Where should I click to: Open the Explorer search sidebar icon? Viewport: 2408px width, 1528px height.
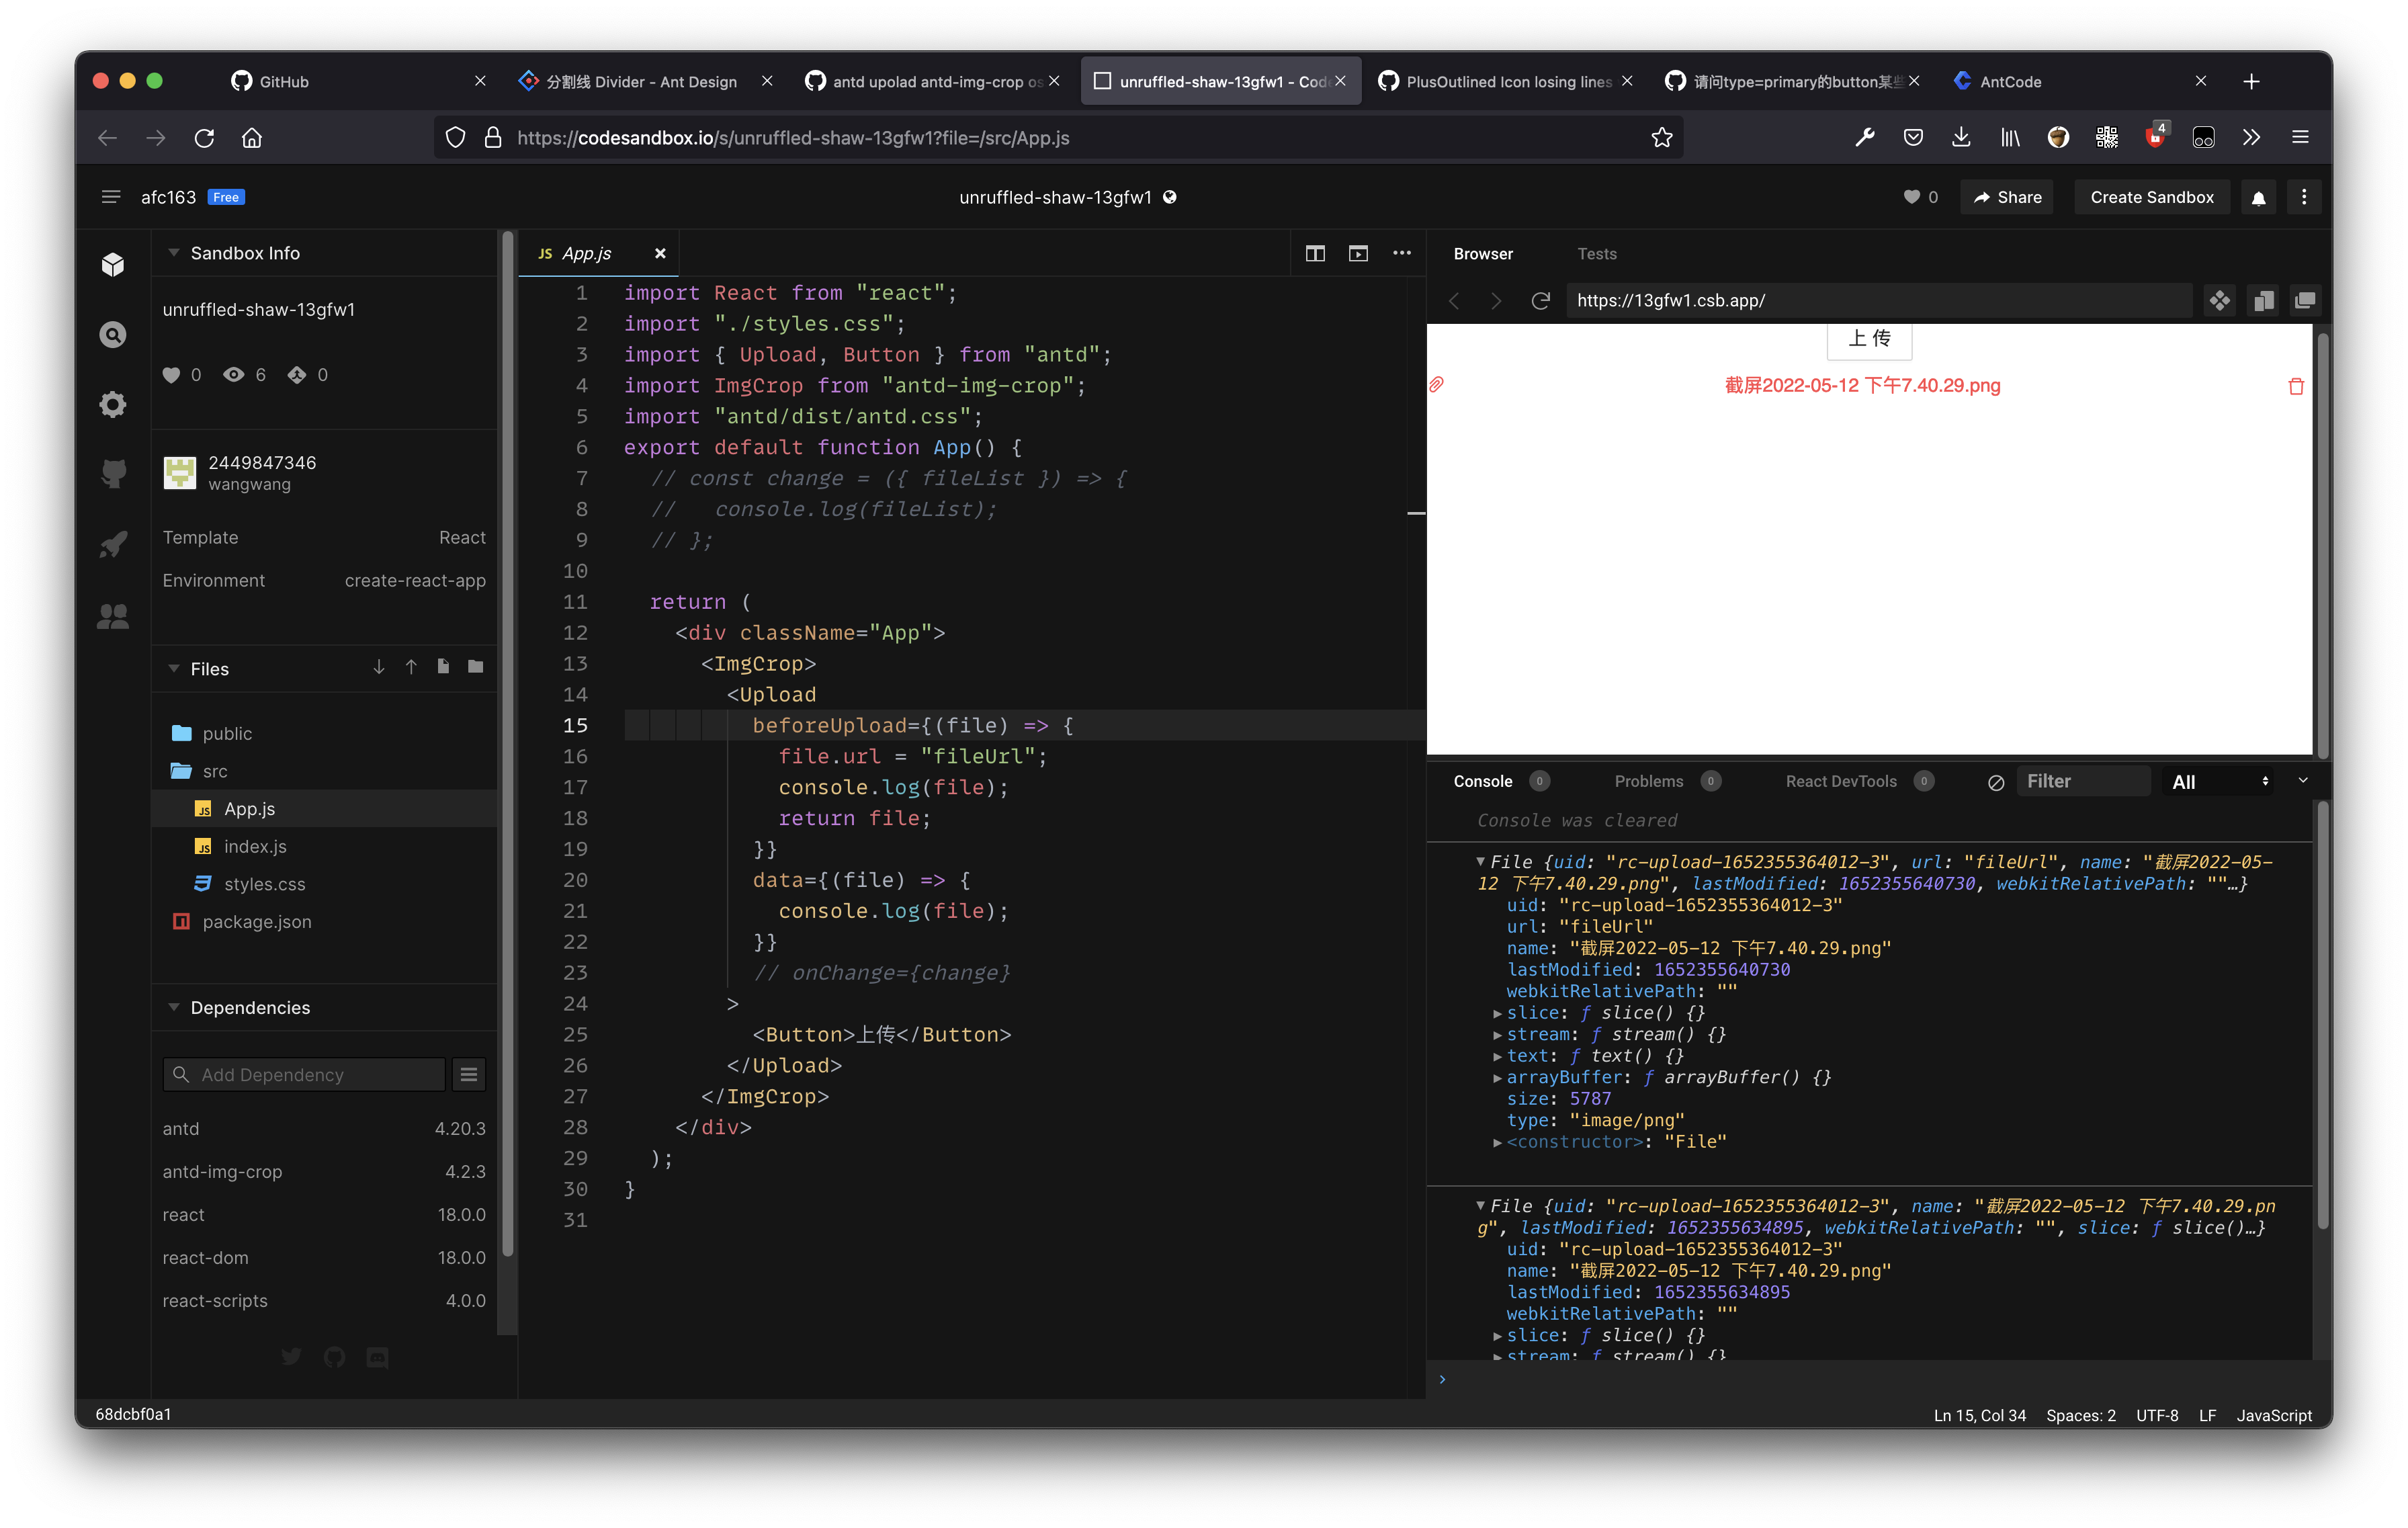click(x=113, y=334)
